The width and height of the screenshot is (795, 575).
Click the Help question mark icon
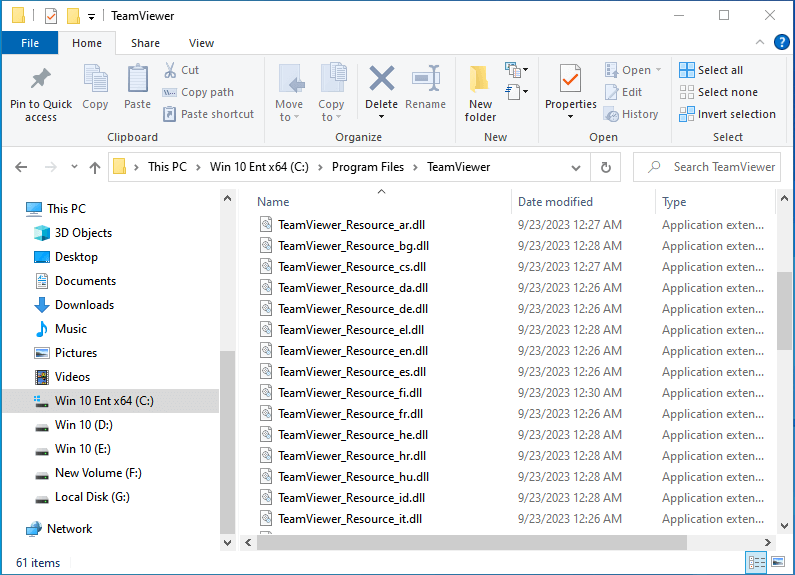coord(782,42)
